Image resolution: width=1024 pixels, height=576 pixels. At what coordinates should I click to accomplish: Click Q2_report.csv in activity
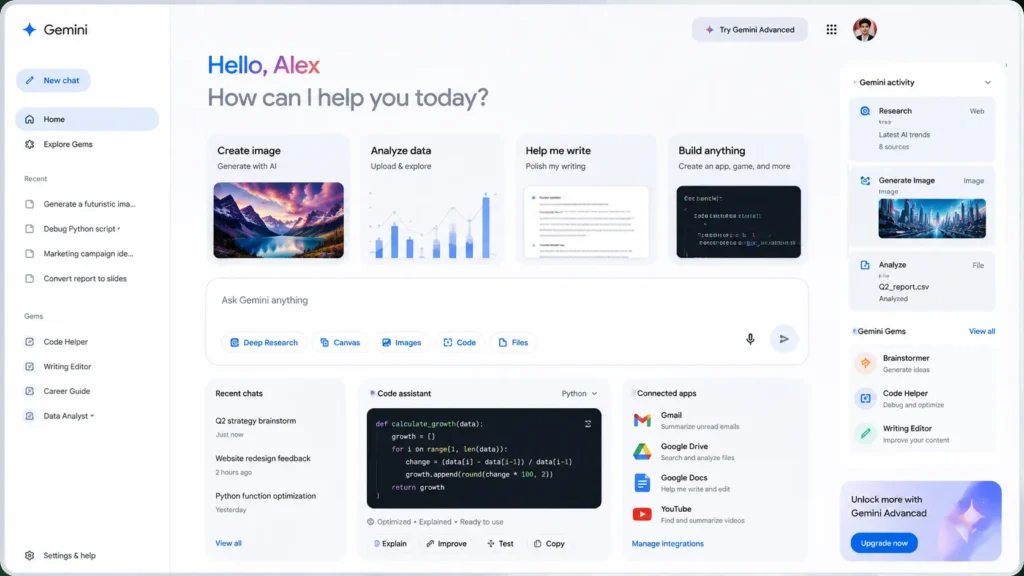(x=903, y=287)
